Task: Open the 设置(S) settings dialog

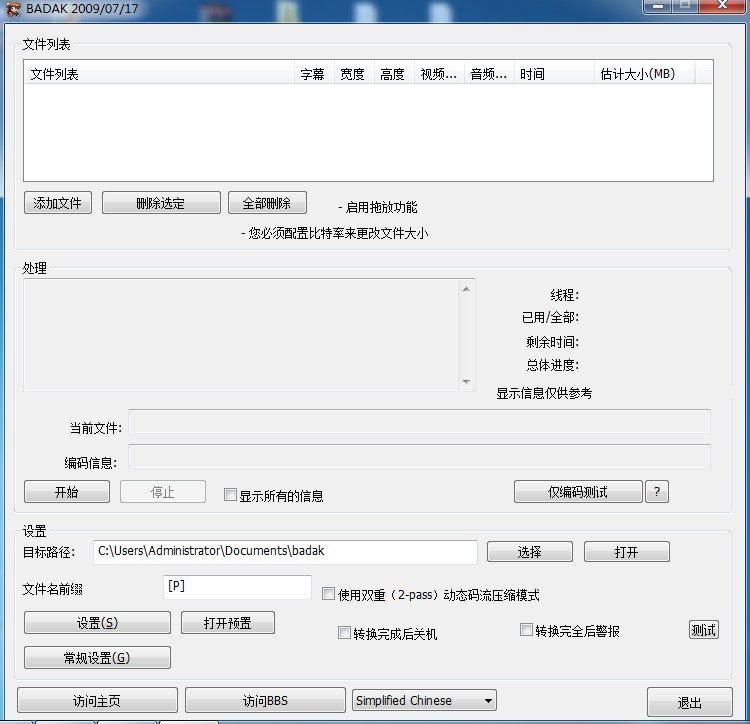Action: 97,623
